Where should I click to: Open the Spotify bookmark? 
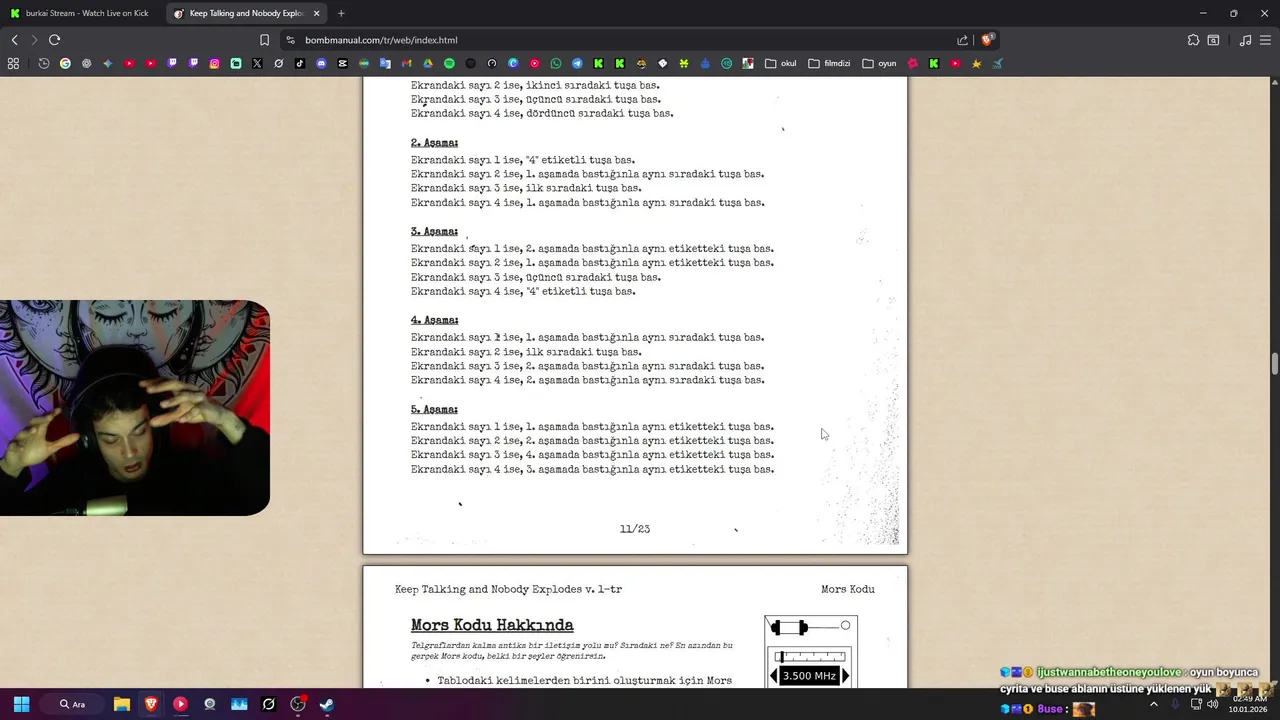click(449, 63)
